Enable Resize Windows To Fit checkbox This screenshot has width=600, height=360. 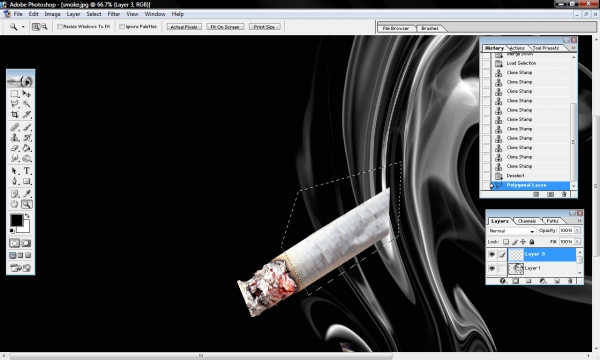[60, 27]
